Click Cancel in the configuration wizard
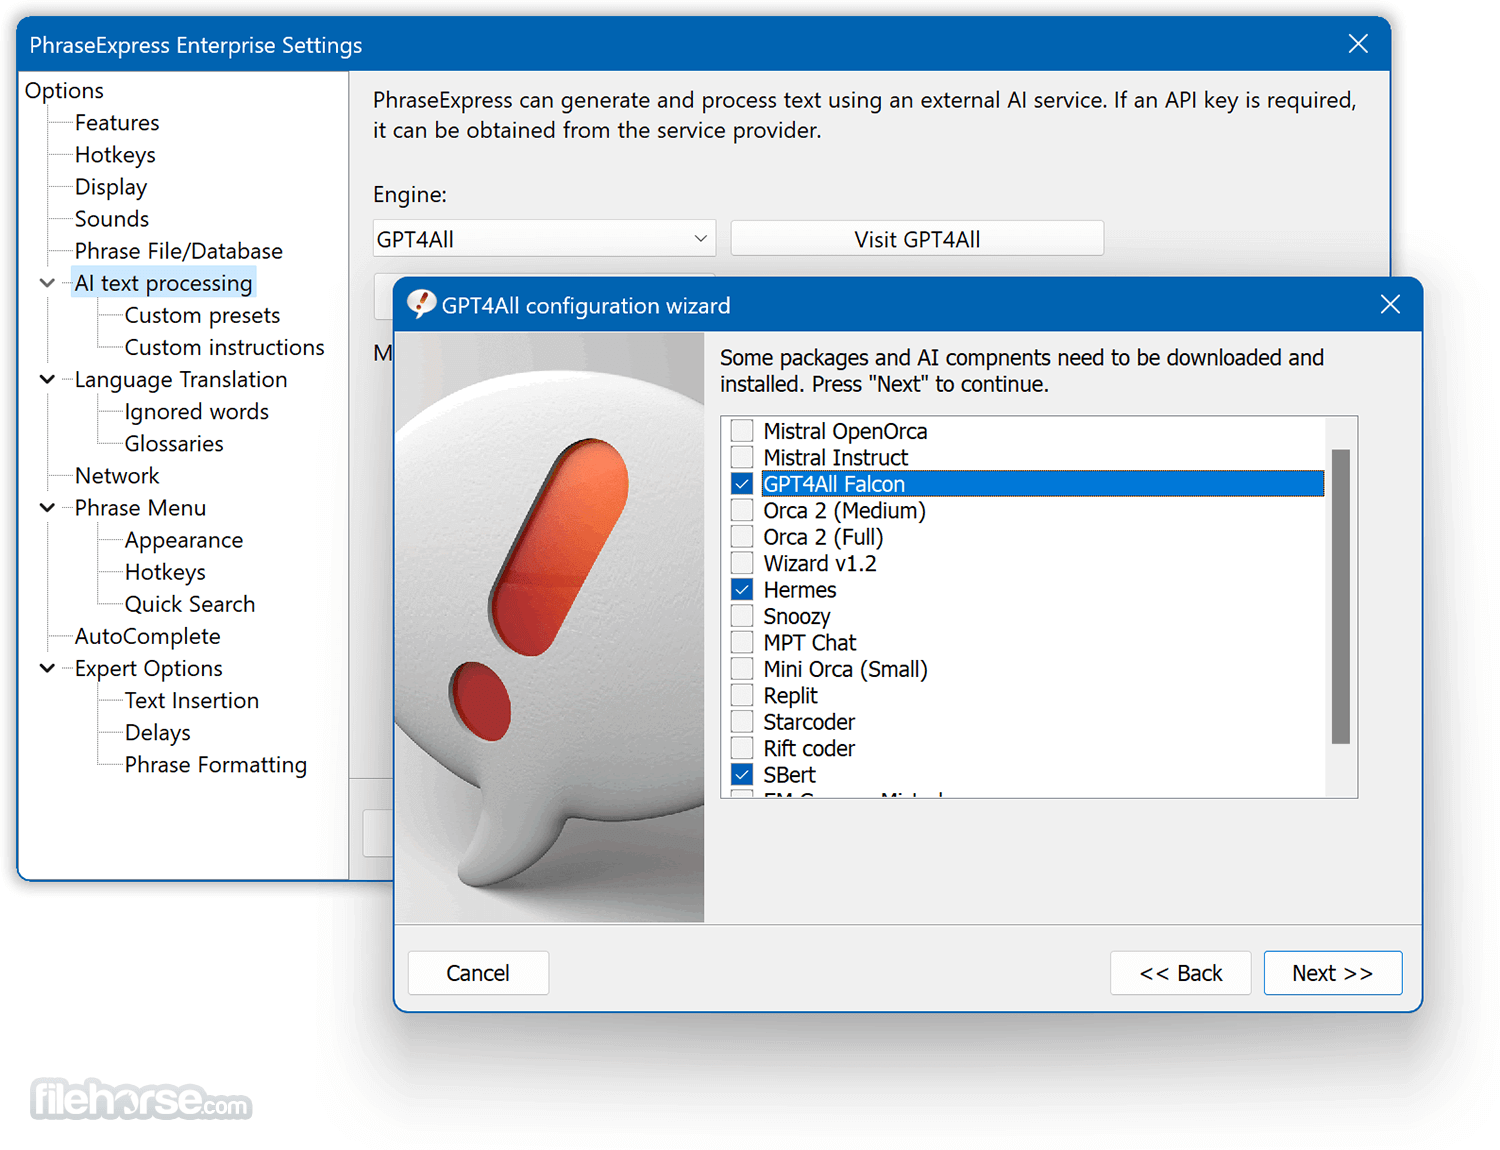Screen dimensions: 1500x1150 [x=478, y=973]
